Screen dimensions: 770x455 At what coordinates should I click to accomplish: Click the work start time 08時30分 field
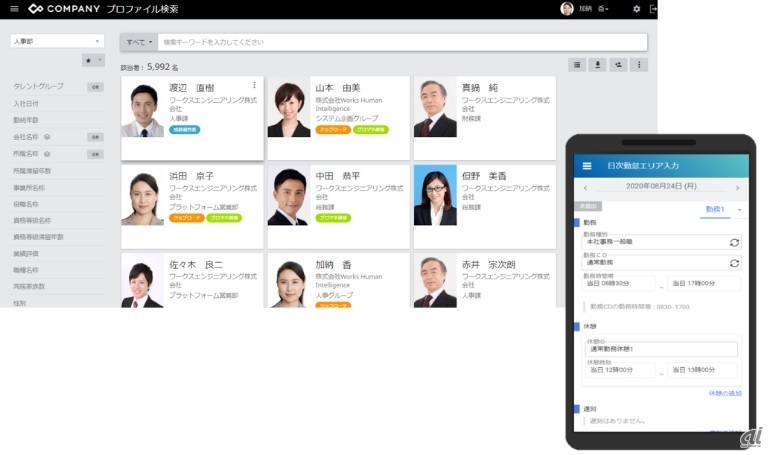[619, 283]
